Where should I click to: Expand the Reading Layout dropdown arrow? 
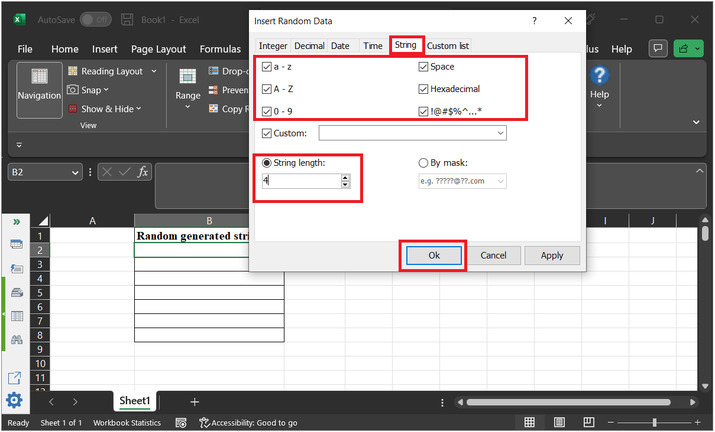pos(154,71)
